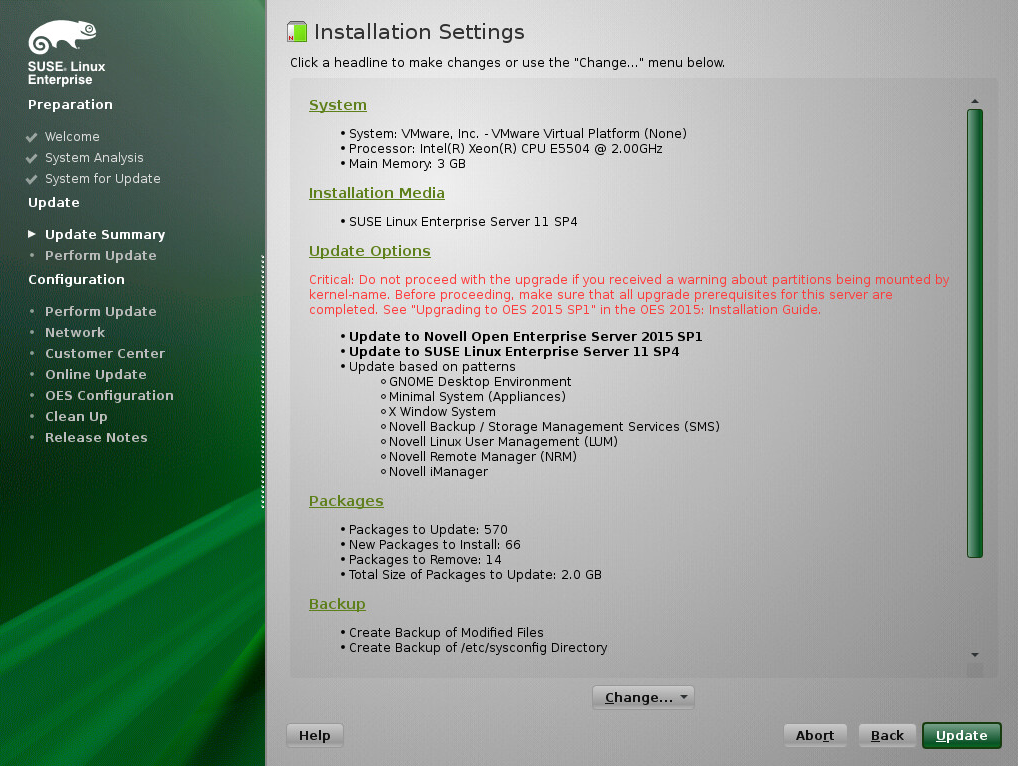Select Customer Center step in sidebar

click(x=105, y=353)
